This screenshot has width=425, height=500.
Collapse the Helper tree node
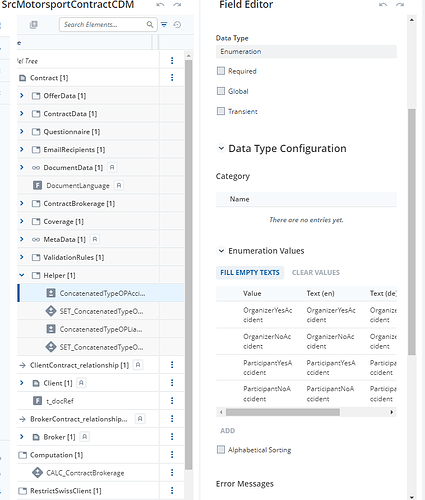22,275
